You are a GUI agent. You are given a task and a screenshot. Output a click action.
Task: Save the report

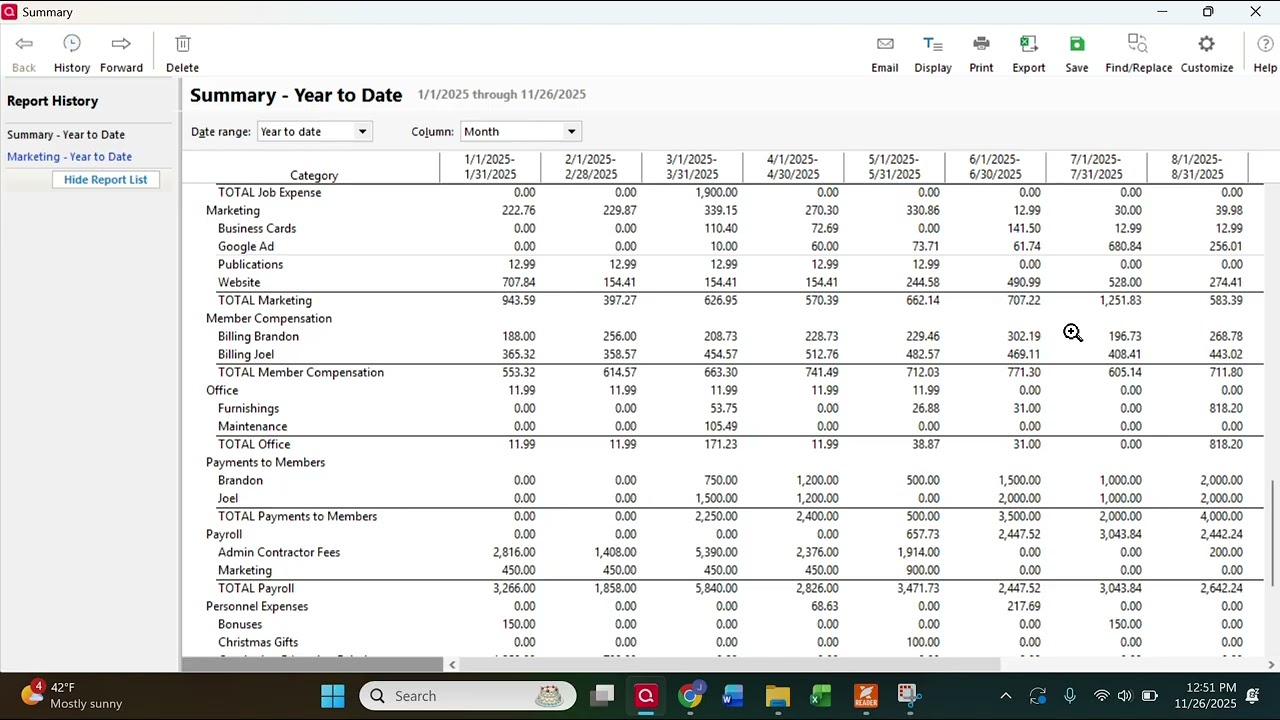click(1077, 53)
